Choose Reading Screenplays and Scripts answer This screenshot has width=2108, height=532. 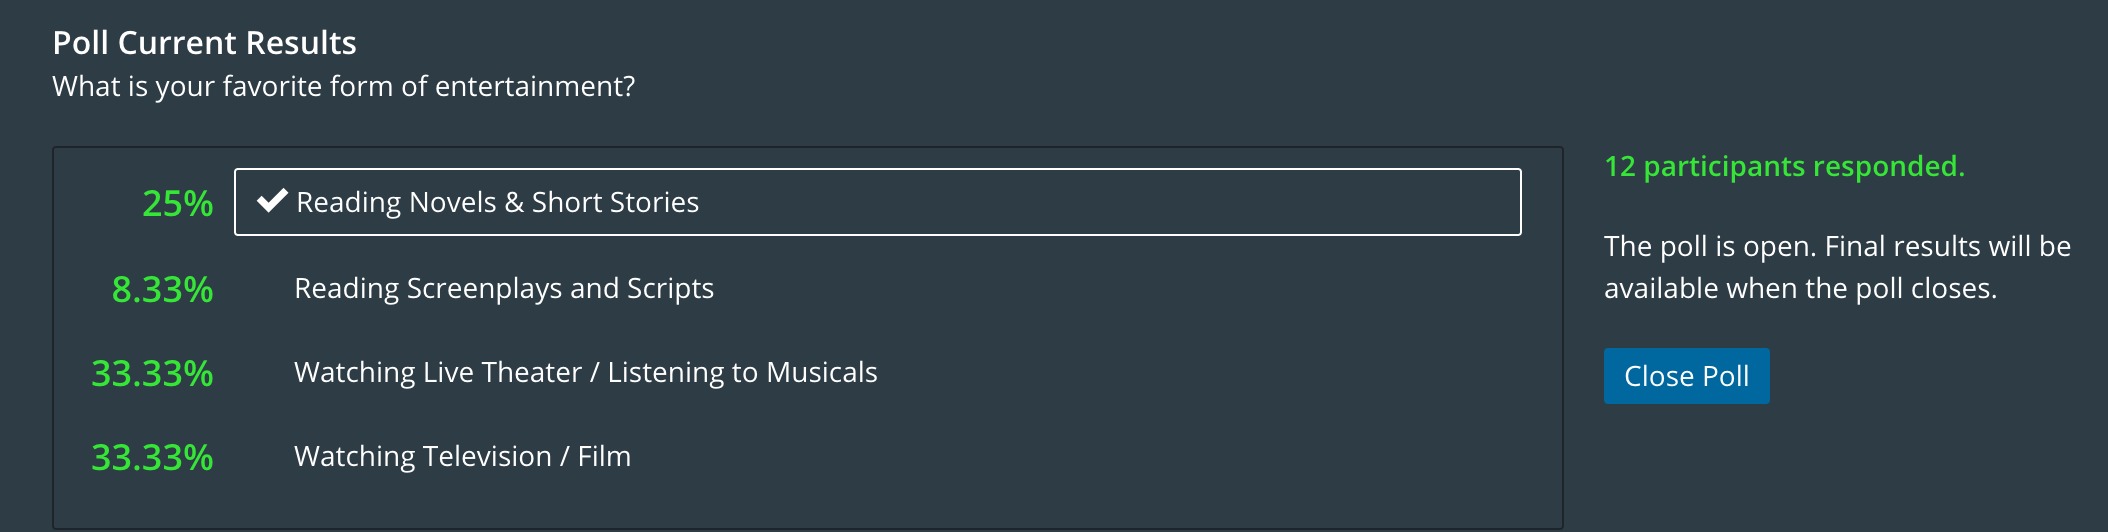(503, 288)
